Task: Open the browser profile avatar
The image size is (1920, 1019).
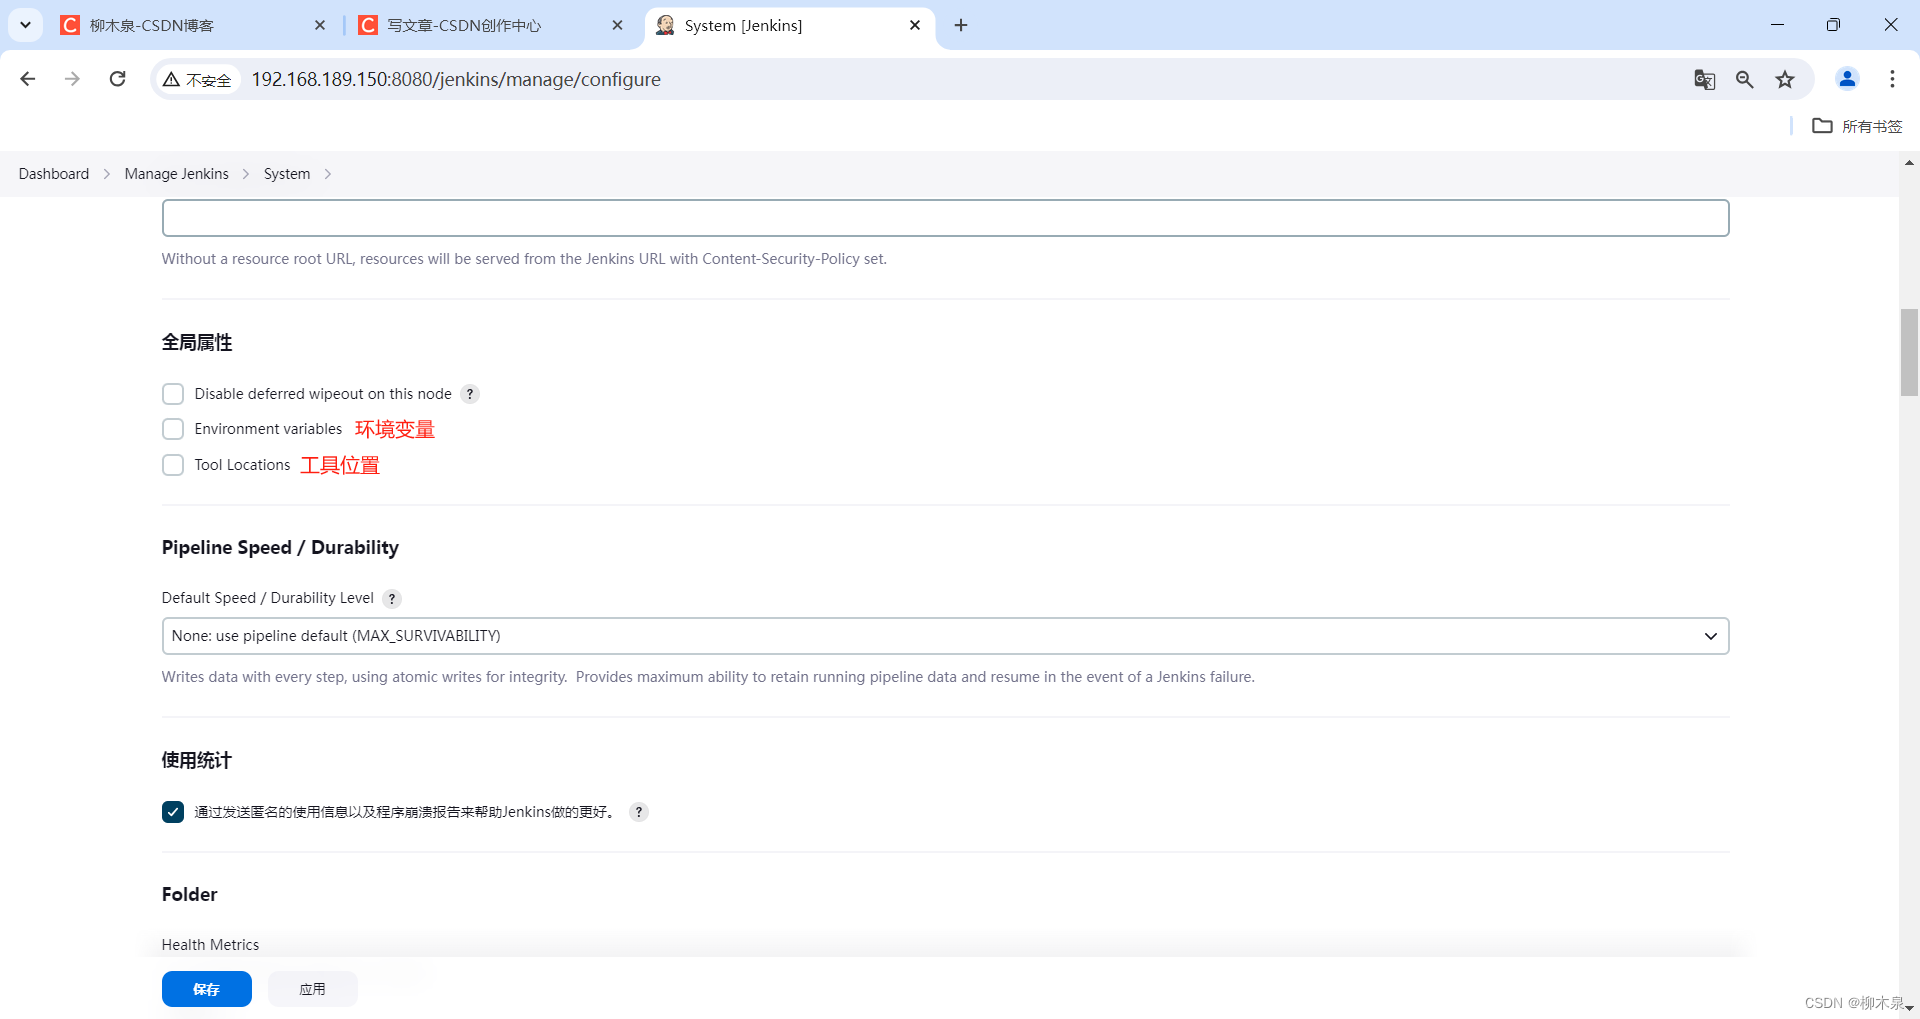Action: pyautogui.click(x=1847, y=79)
